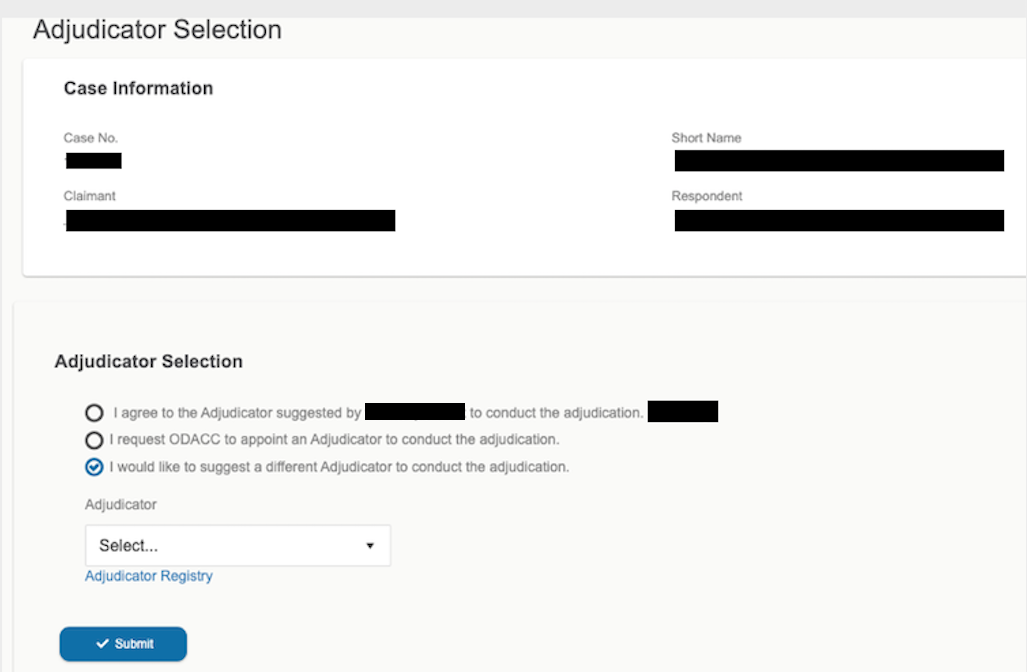Viewport: 1027px width, 672px height.
Task: Click the Case Information heading
Action: click(138, 88)
